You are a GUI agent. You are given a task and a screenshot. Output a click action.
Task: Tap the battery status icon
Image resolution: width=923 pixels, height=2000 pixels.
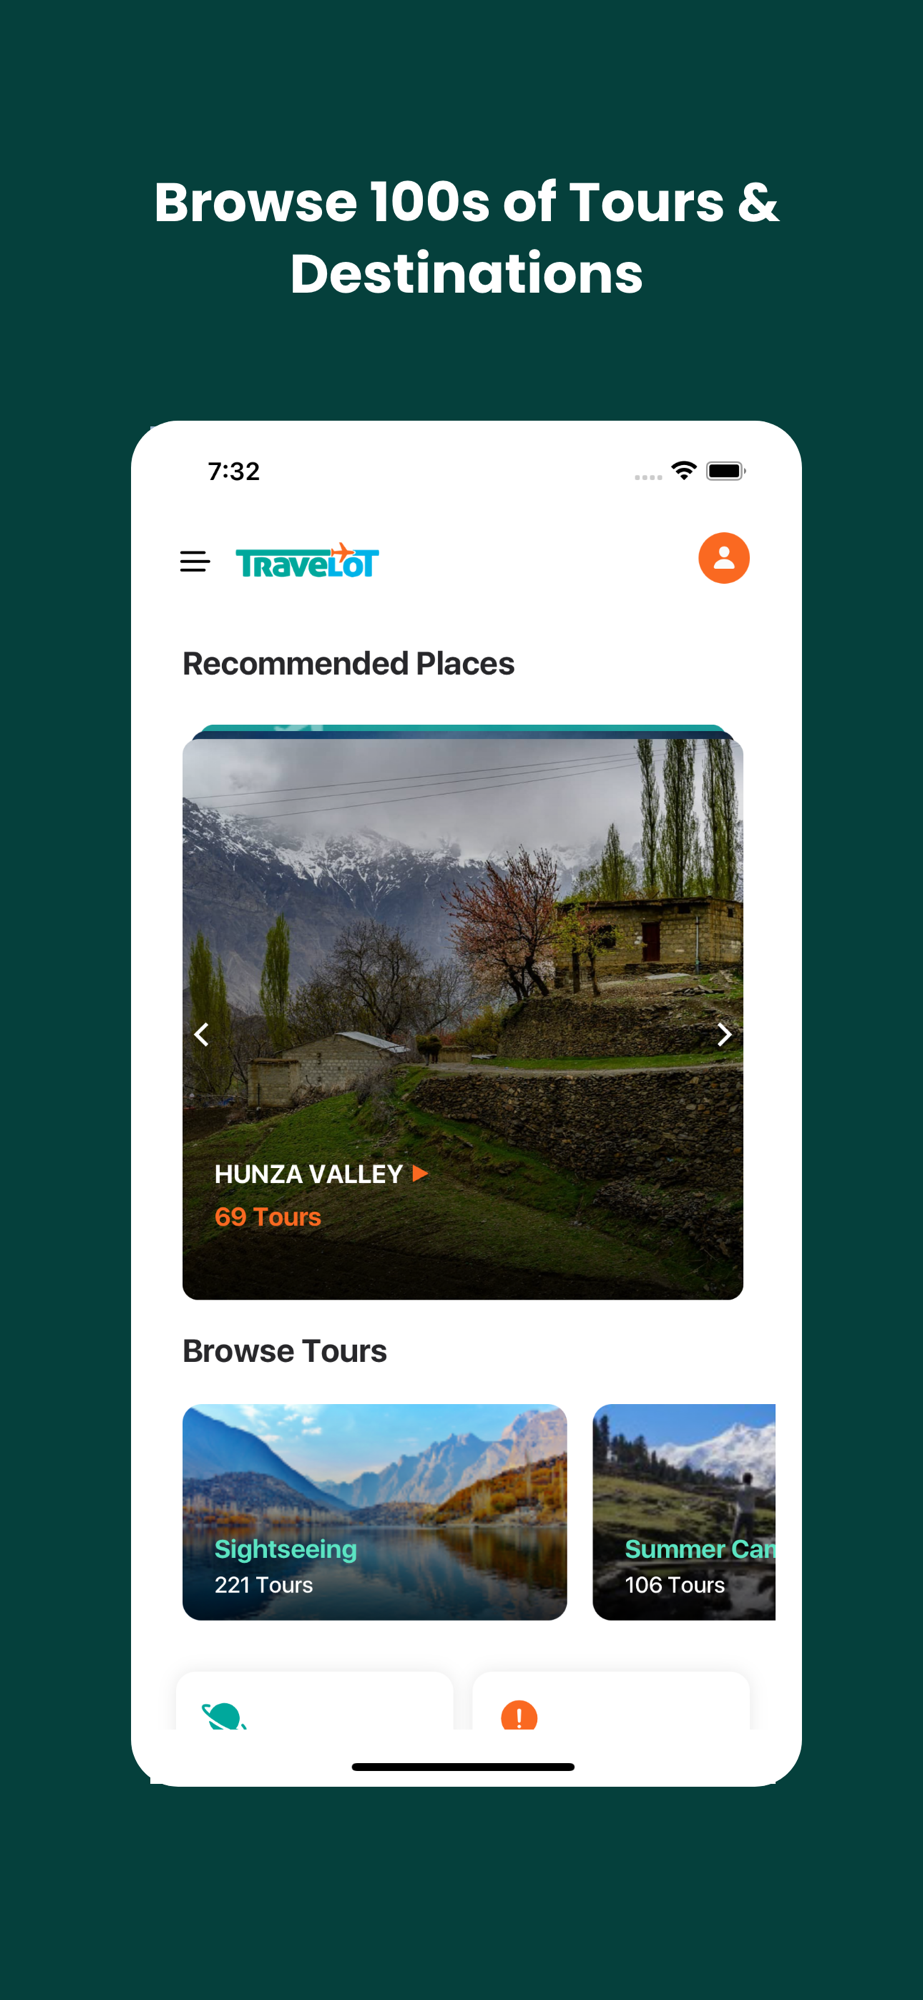click(725, 470)
